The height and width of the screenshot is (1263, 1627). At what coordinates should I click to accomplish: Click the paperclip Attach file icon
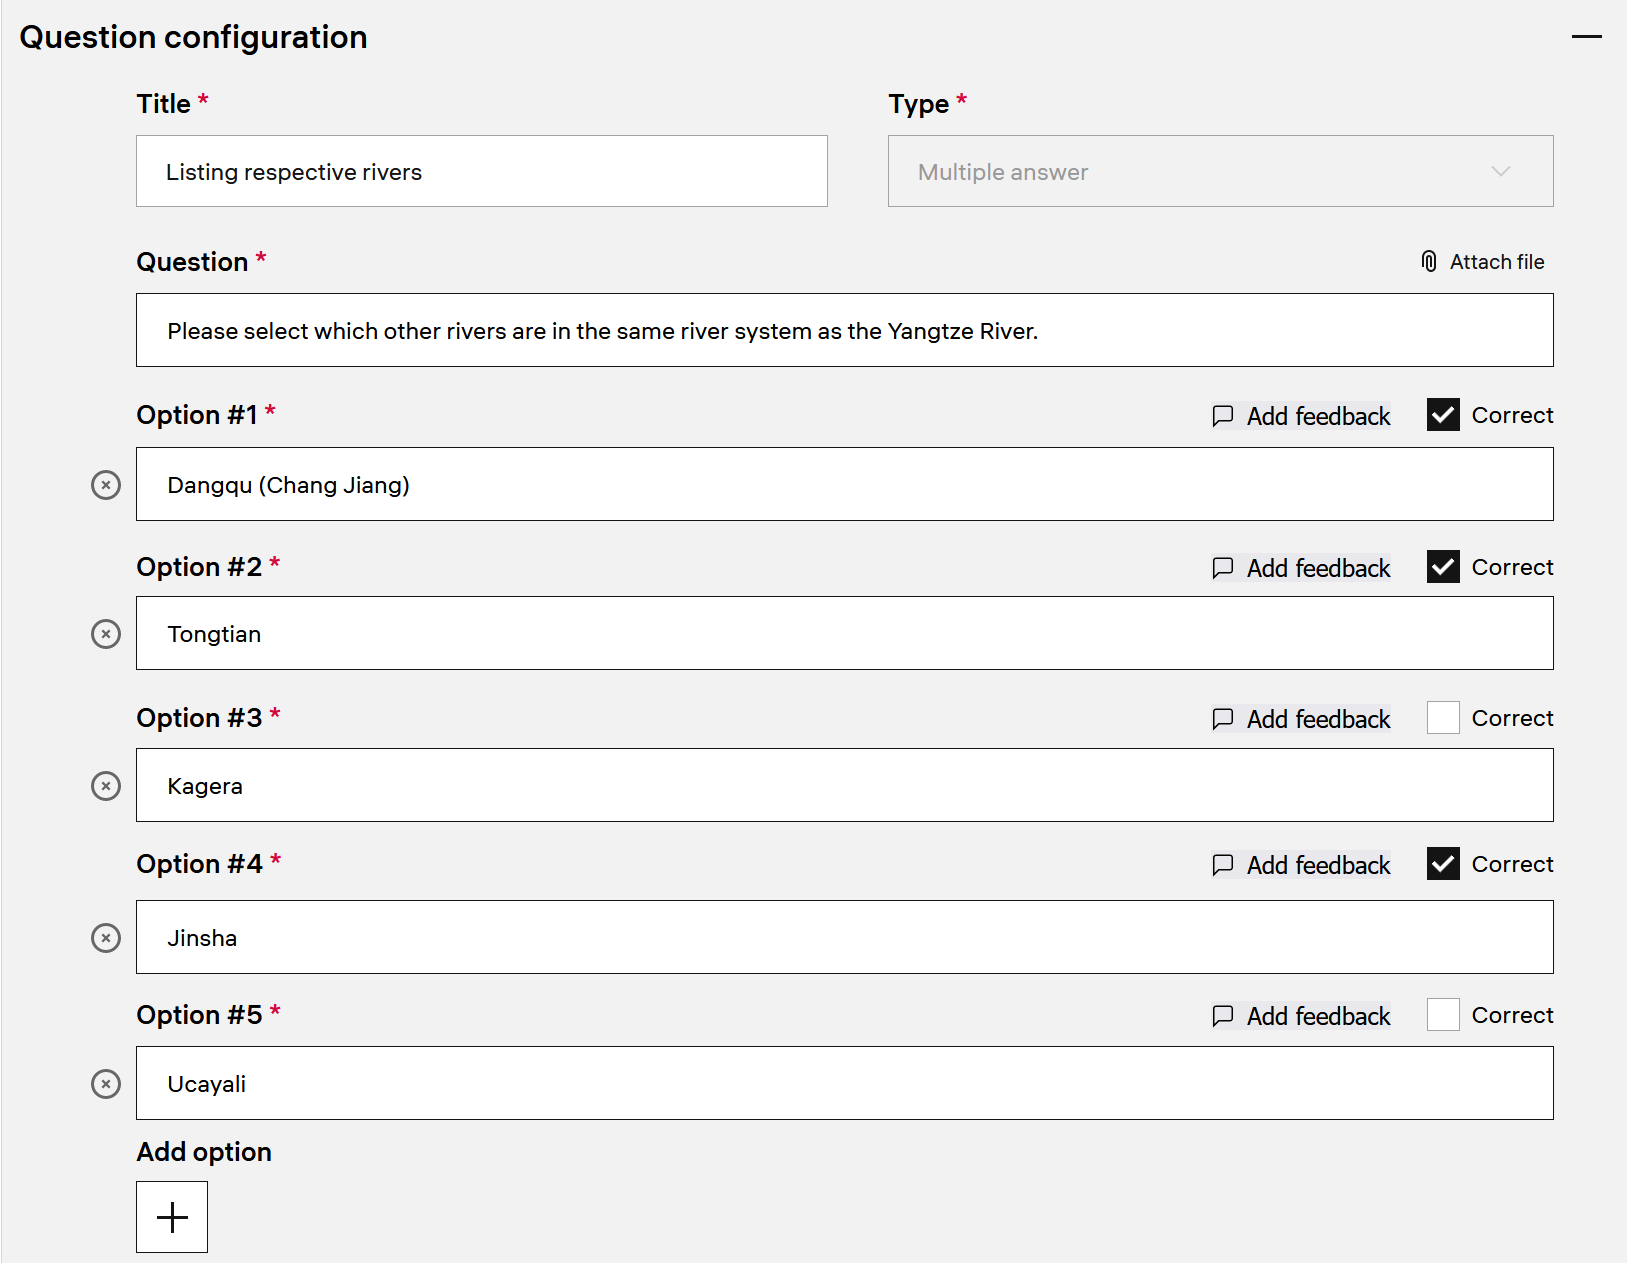[x=1429, y=262]
